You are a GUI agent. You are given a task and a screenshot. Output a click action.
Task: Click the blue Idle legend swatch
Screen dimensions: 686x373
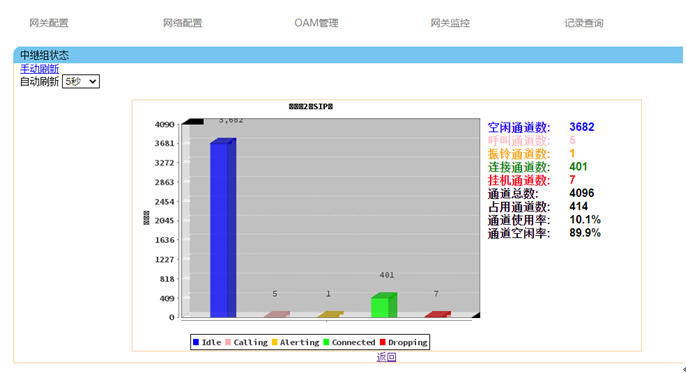[196, 342]
